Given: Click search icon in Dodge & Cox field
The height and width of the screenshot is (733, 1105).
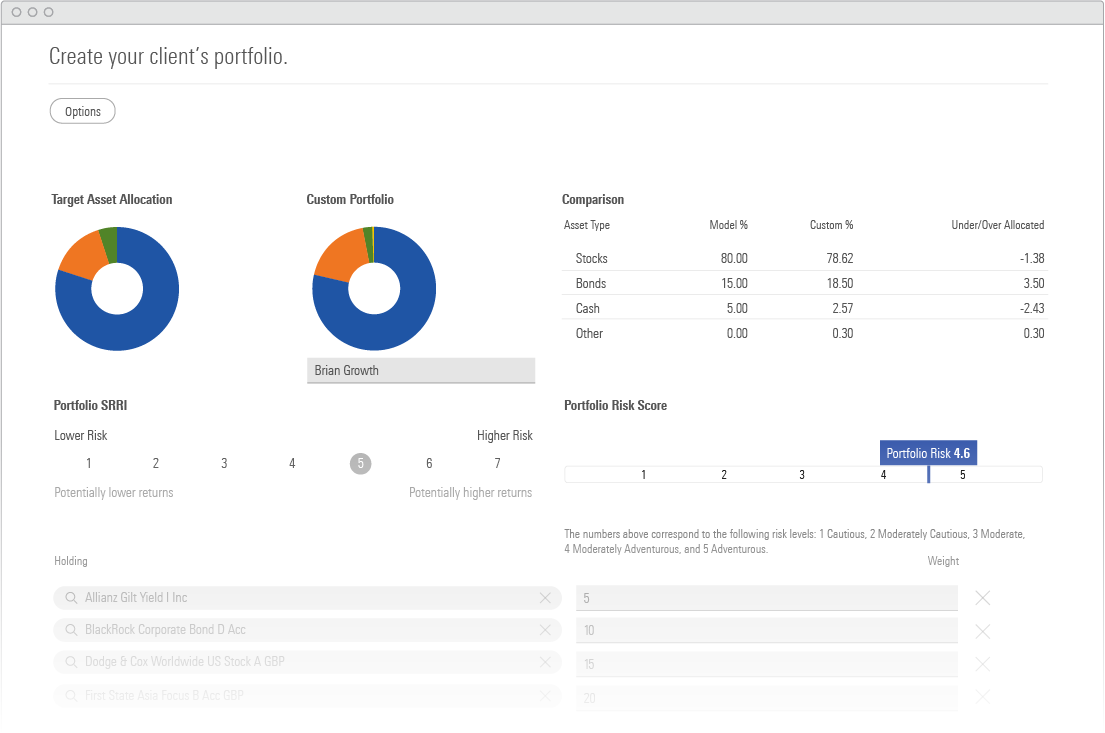Looking at the screenshot, I should click(71, 662).
